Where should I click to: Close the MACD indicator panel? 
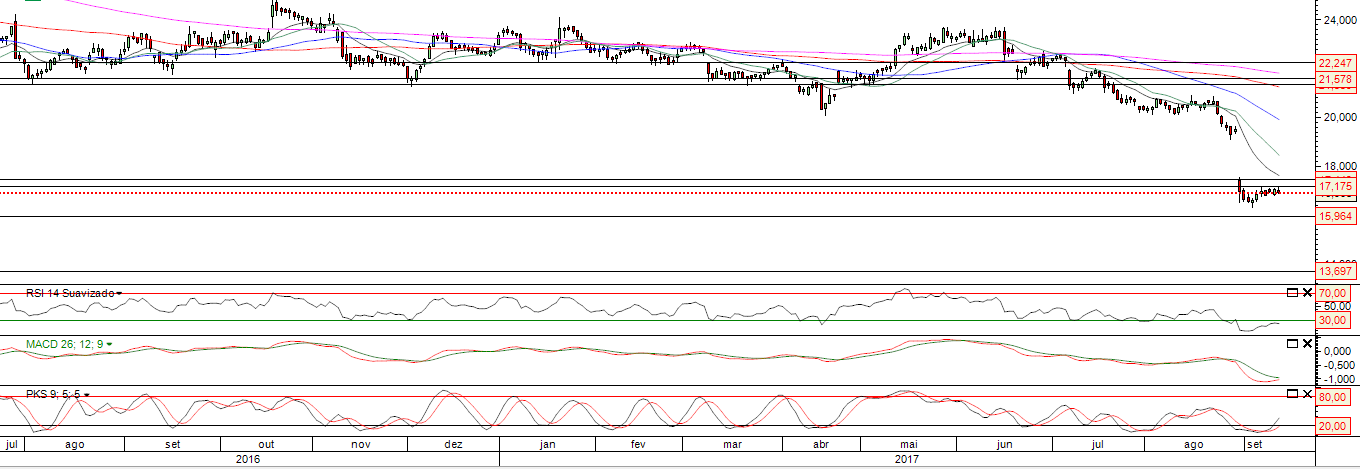(1307, 343)
